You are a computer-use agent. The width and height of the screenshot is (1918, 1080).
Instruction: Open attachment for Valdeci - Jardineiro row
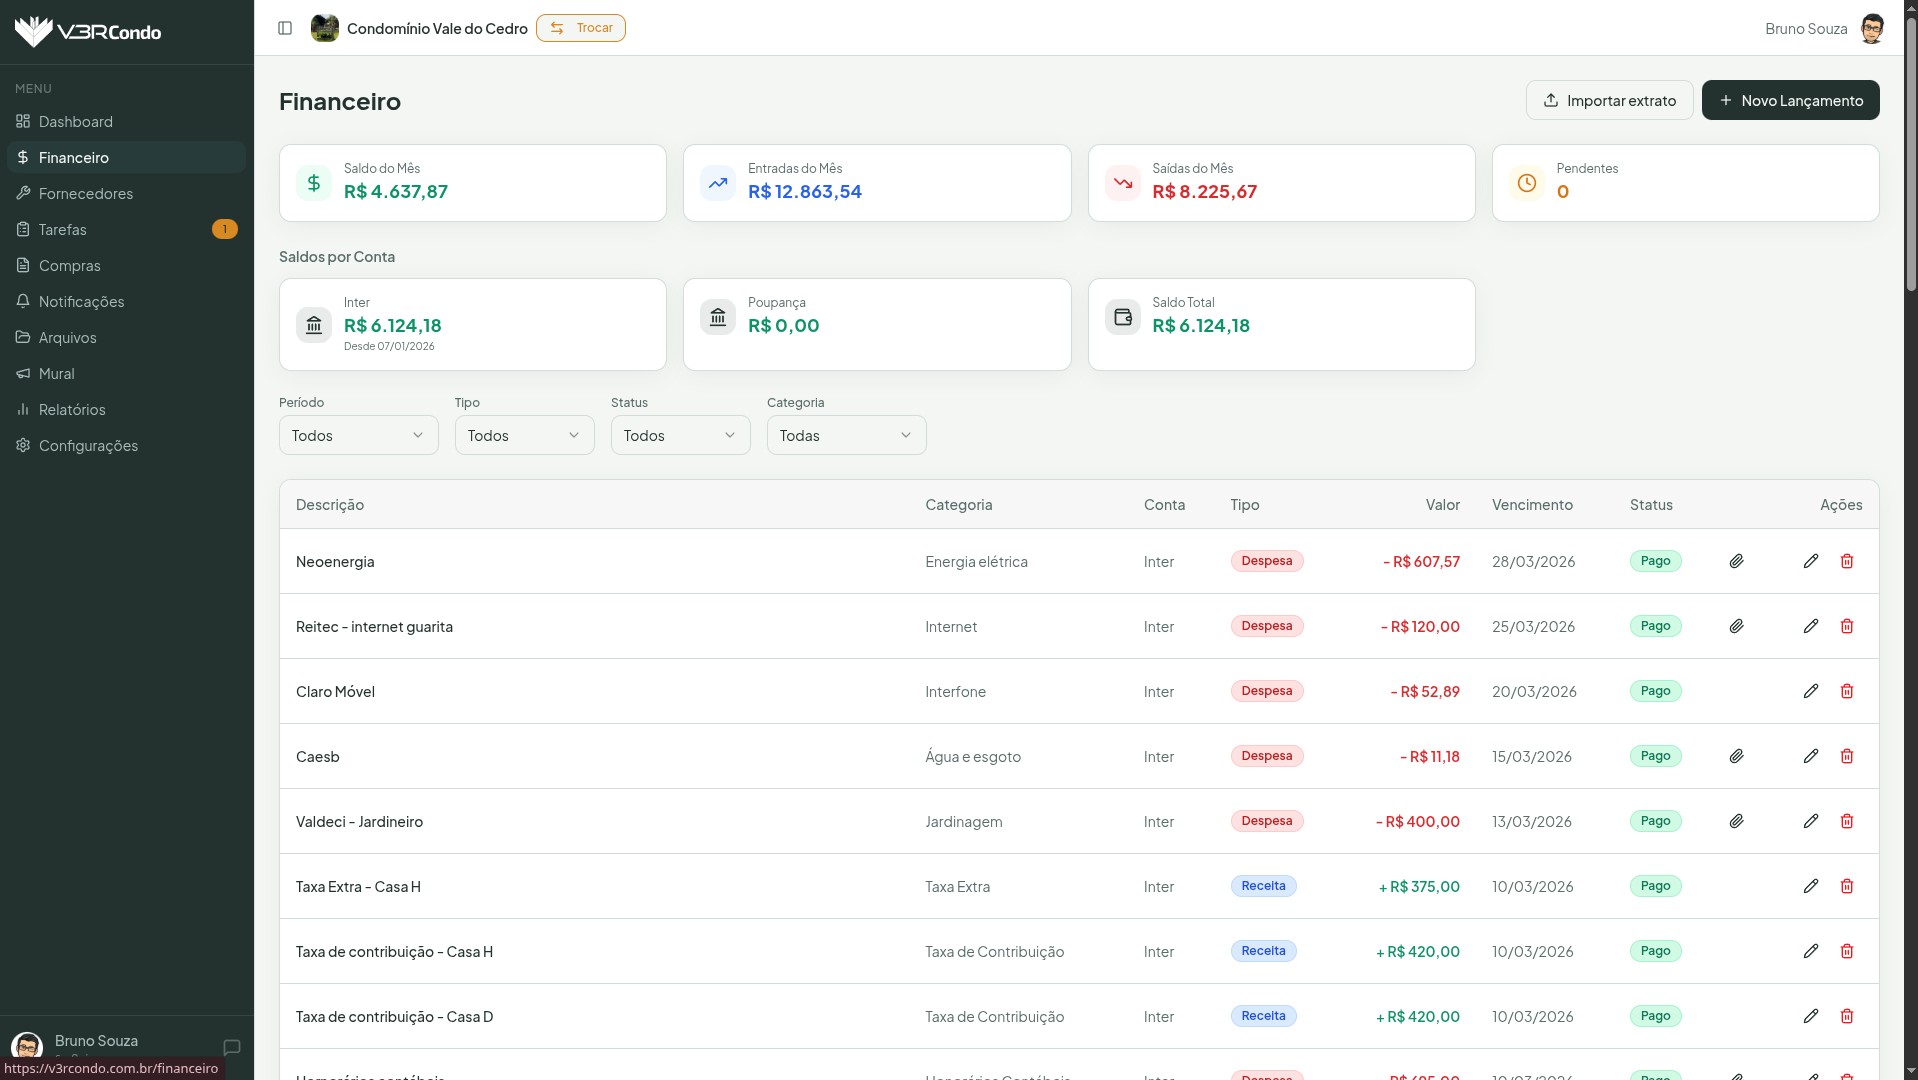coord(1736,821)
